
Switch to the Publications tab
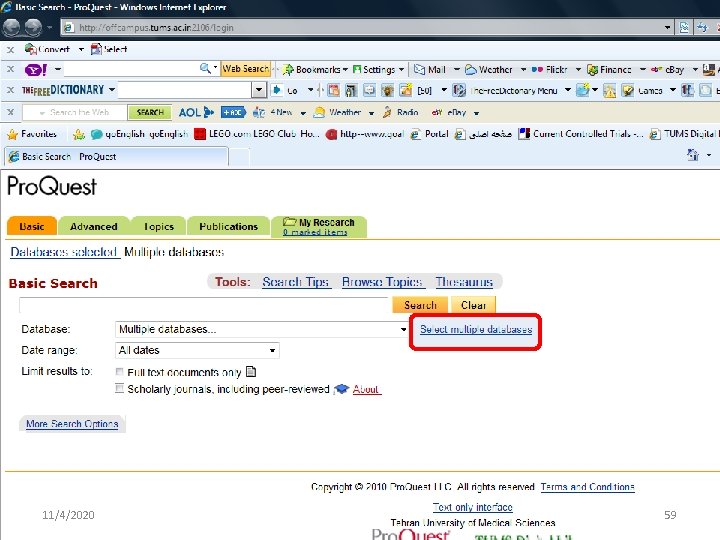point(228,226)
